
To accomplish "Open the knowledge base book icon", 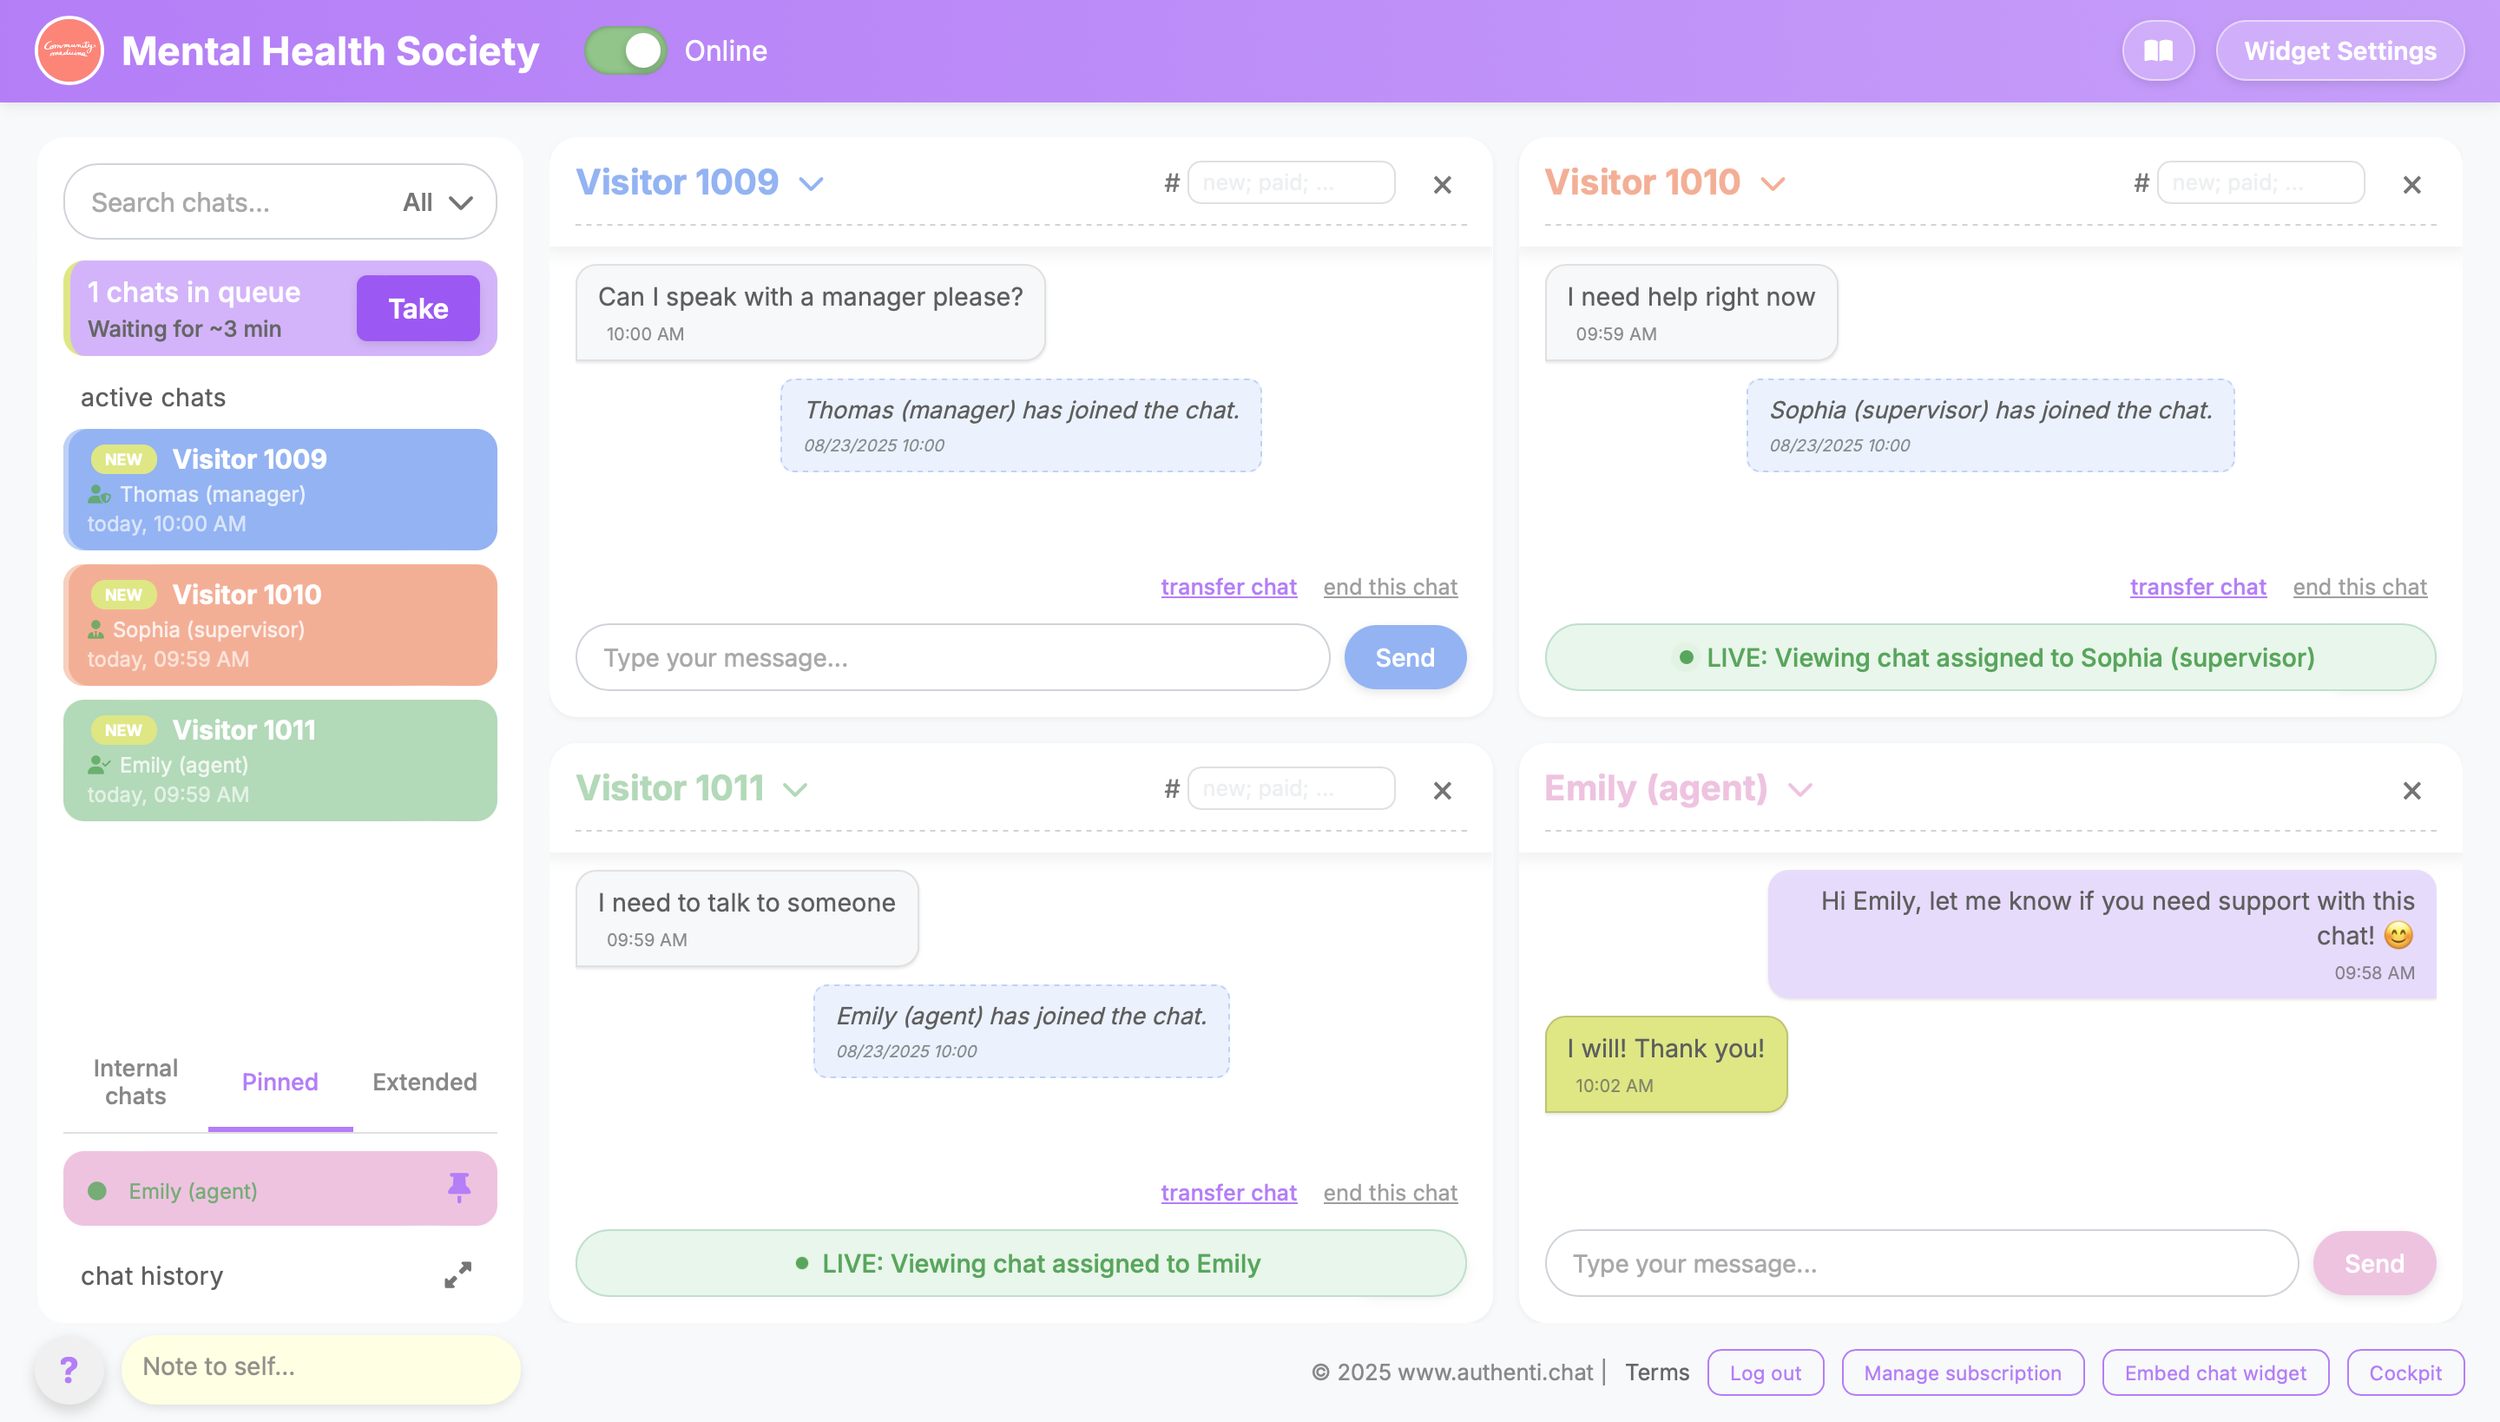I will coord(2158,51).
